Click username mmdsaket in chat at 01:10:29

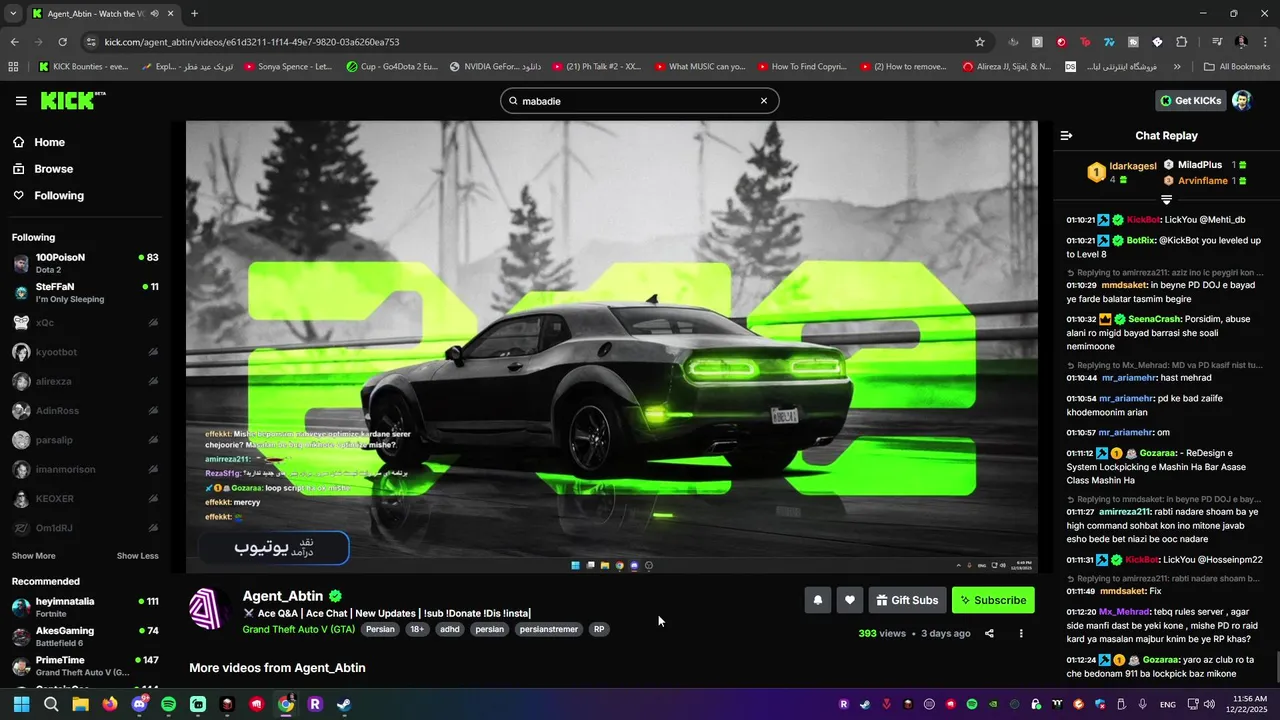pos(1123,285)
